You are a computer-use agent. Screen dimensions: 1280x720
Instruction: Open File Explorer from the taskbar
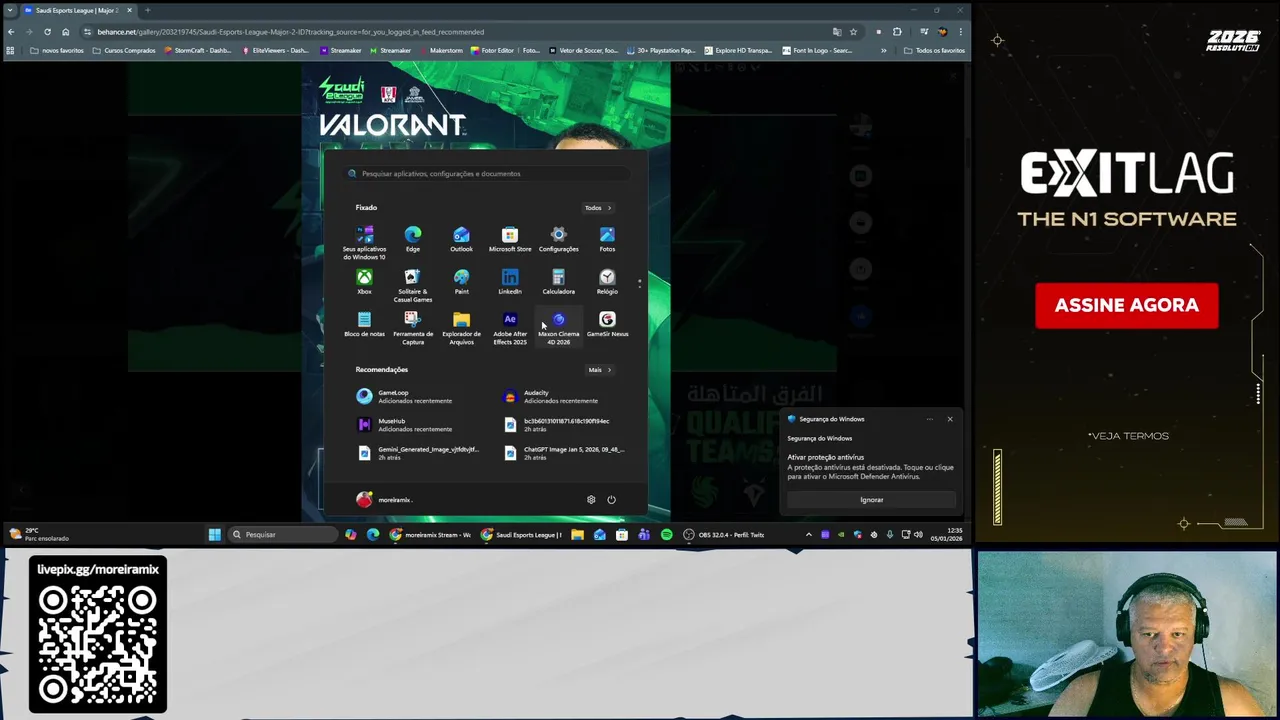coord(577,535)
